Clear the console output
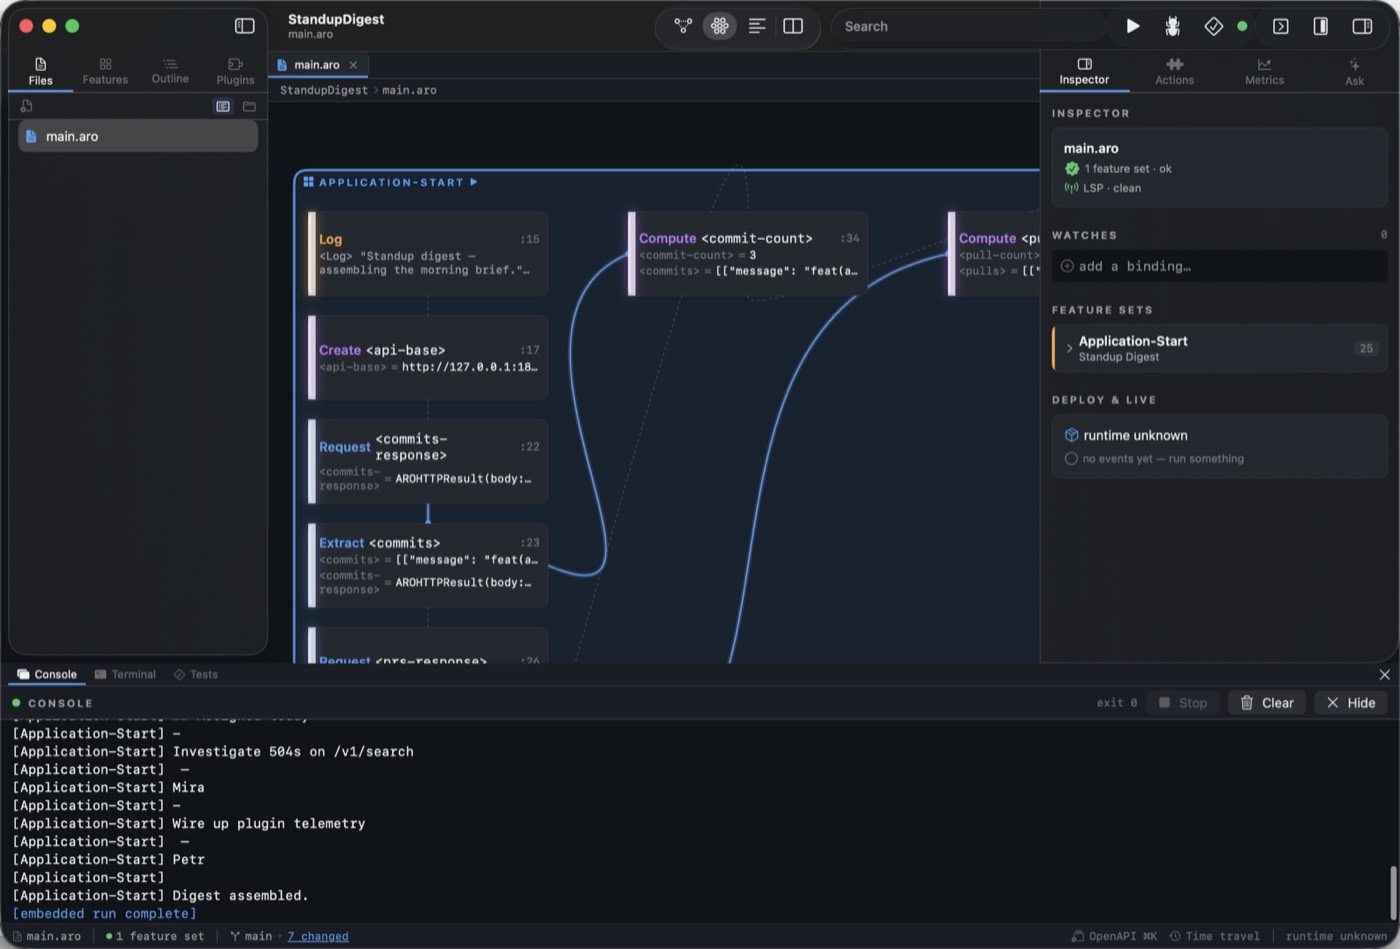The image size is (1400, 949). coord(1267,703)
